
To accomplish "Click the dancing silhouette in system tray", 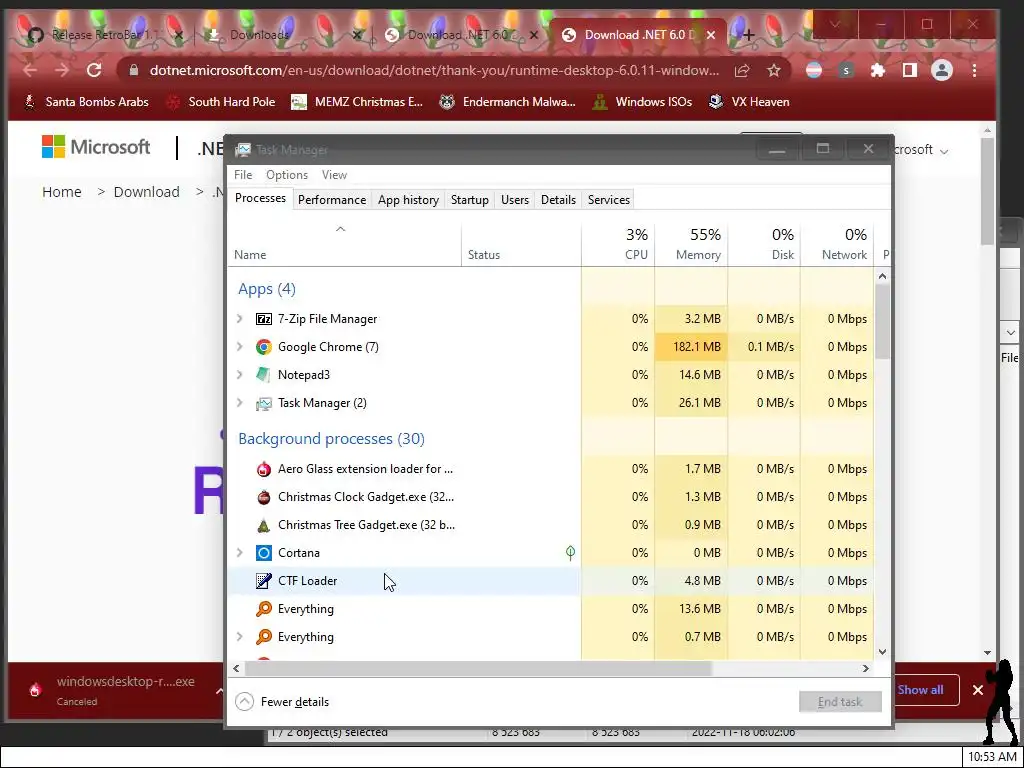I will click(x=1000, y=702).
